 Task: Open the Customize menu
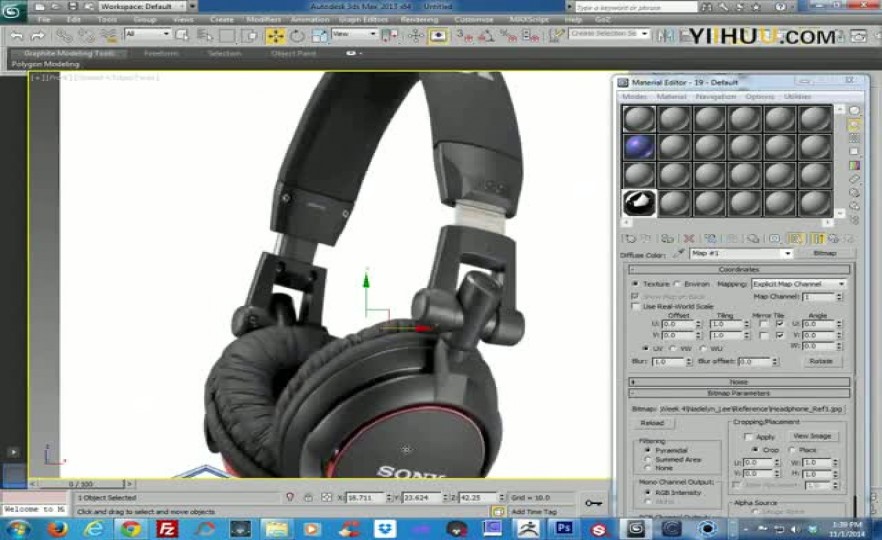point(474,20)
